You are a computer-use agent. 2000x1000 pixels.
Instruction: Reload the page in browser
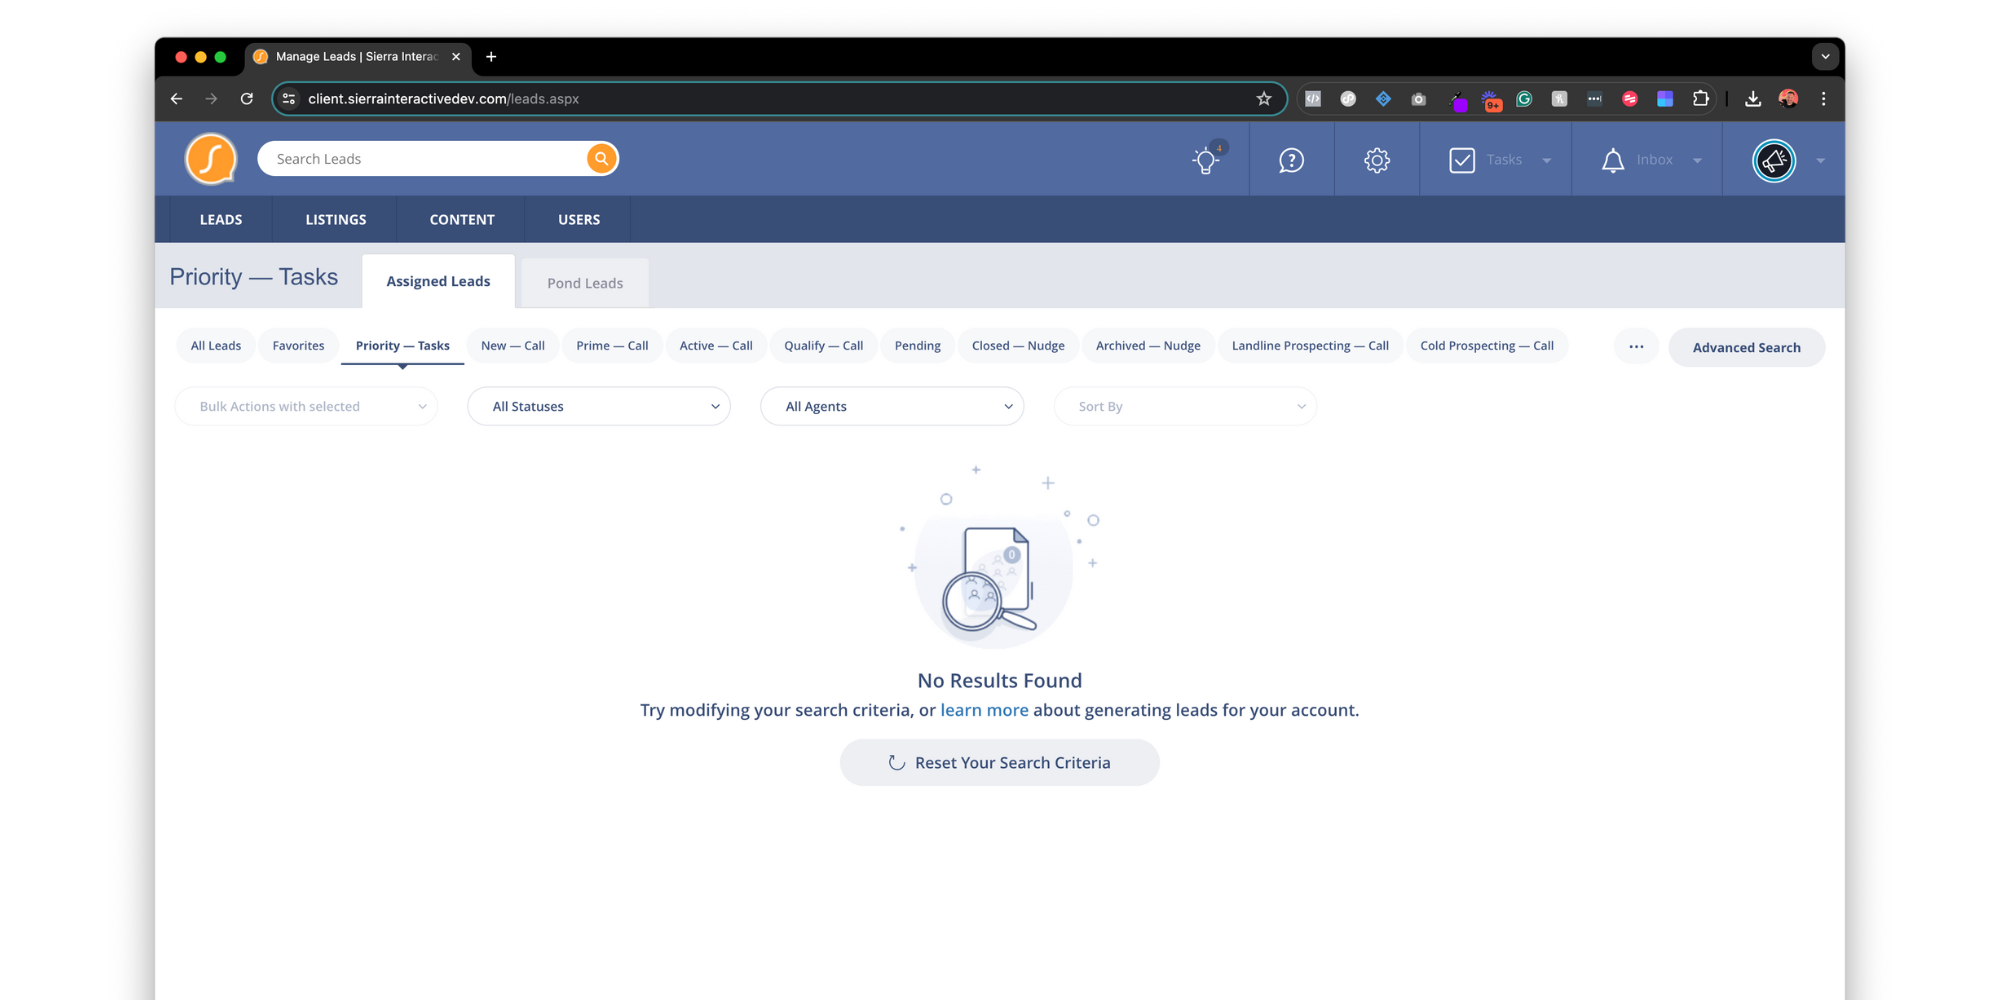tap(247, 99)
